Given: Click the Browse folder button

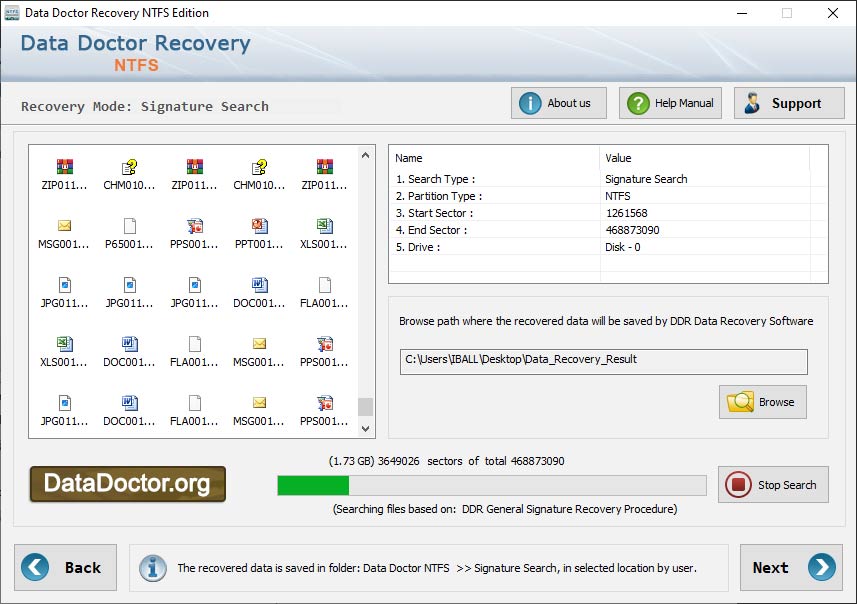Looking at the screenshot, I should (762, 402).
